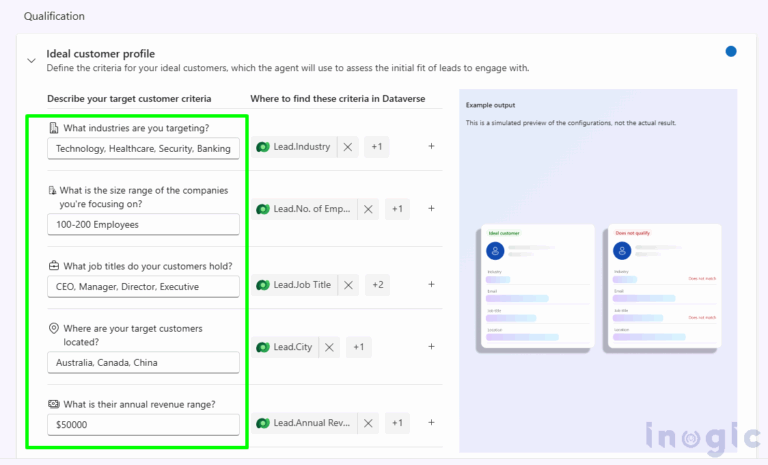
Task: Remove the Lead.No. of Employees mapping
Action: coord(368,209)
